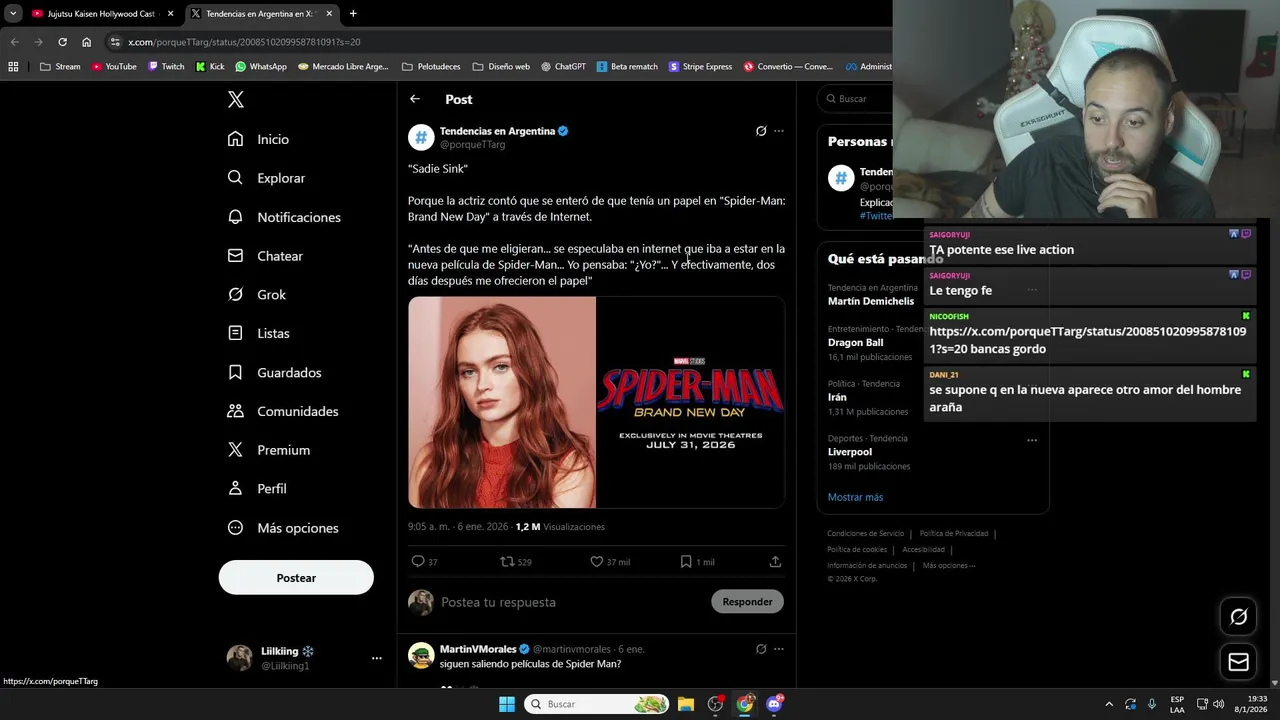1280x720 pixels.
Task: Open File Explorer from taskbar
Action: (686, 704)
